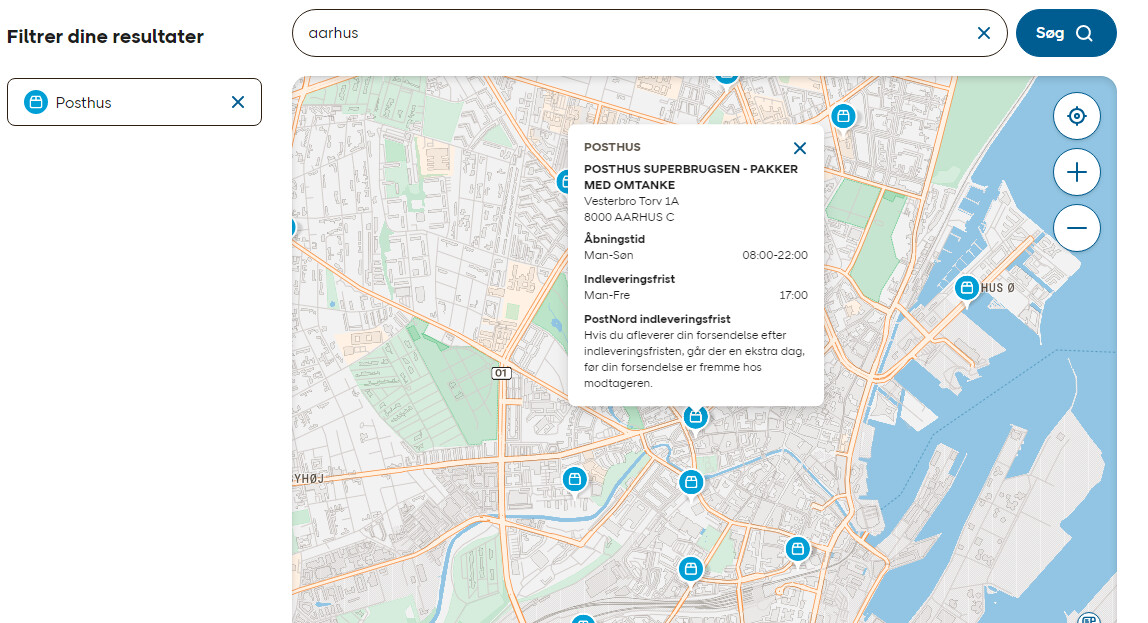Select the Posthus filter chip icon
The height and width of the screenshot is (623, 1148).
(x=36, y=102)
